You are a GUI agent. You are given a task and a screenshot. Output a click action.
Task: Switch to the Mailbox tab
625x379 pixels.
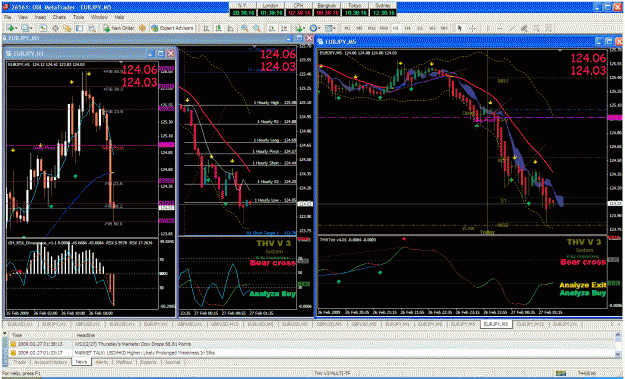tap(124, 362)
